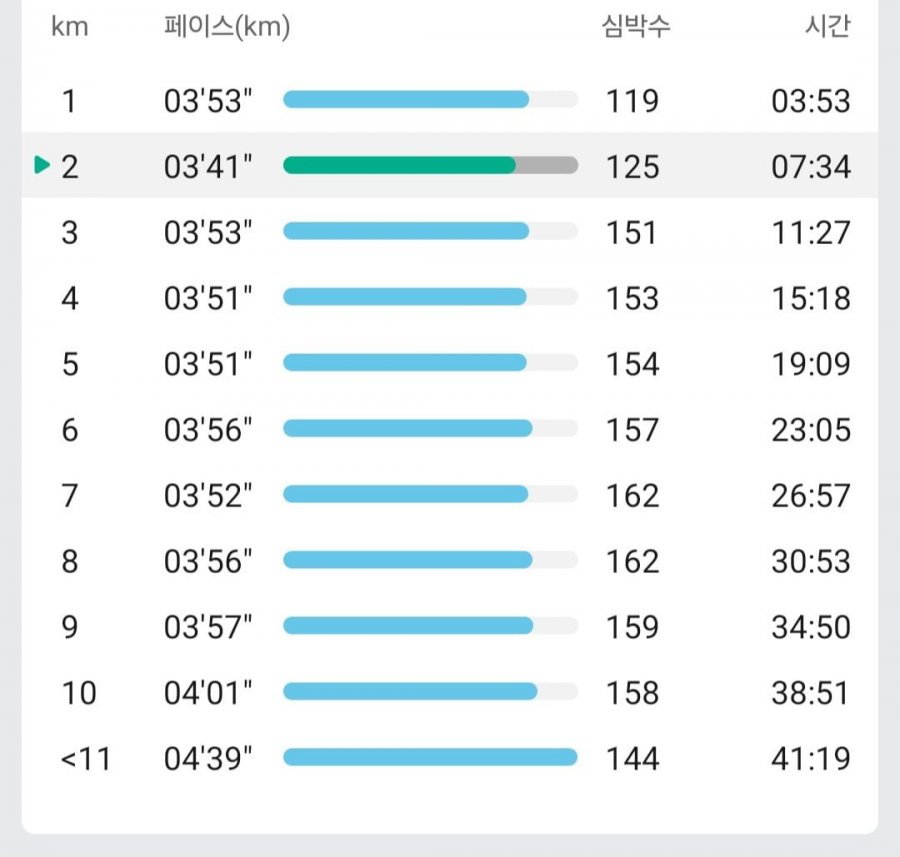Click the 시간 time column header
900x857 pixels.
pyautogui.click(x=828, y=26)
